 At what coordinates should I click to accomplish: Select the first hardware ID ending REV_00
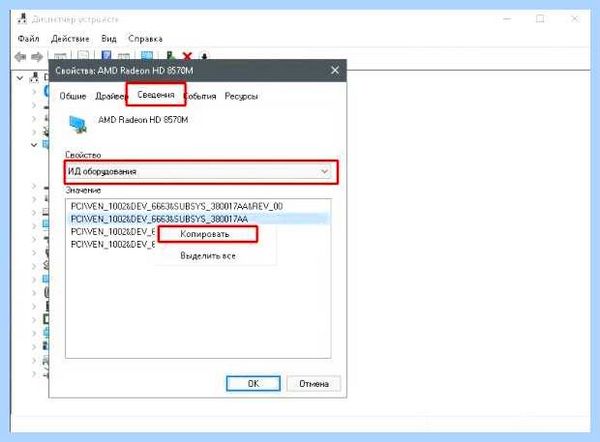point(177,206)
